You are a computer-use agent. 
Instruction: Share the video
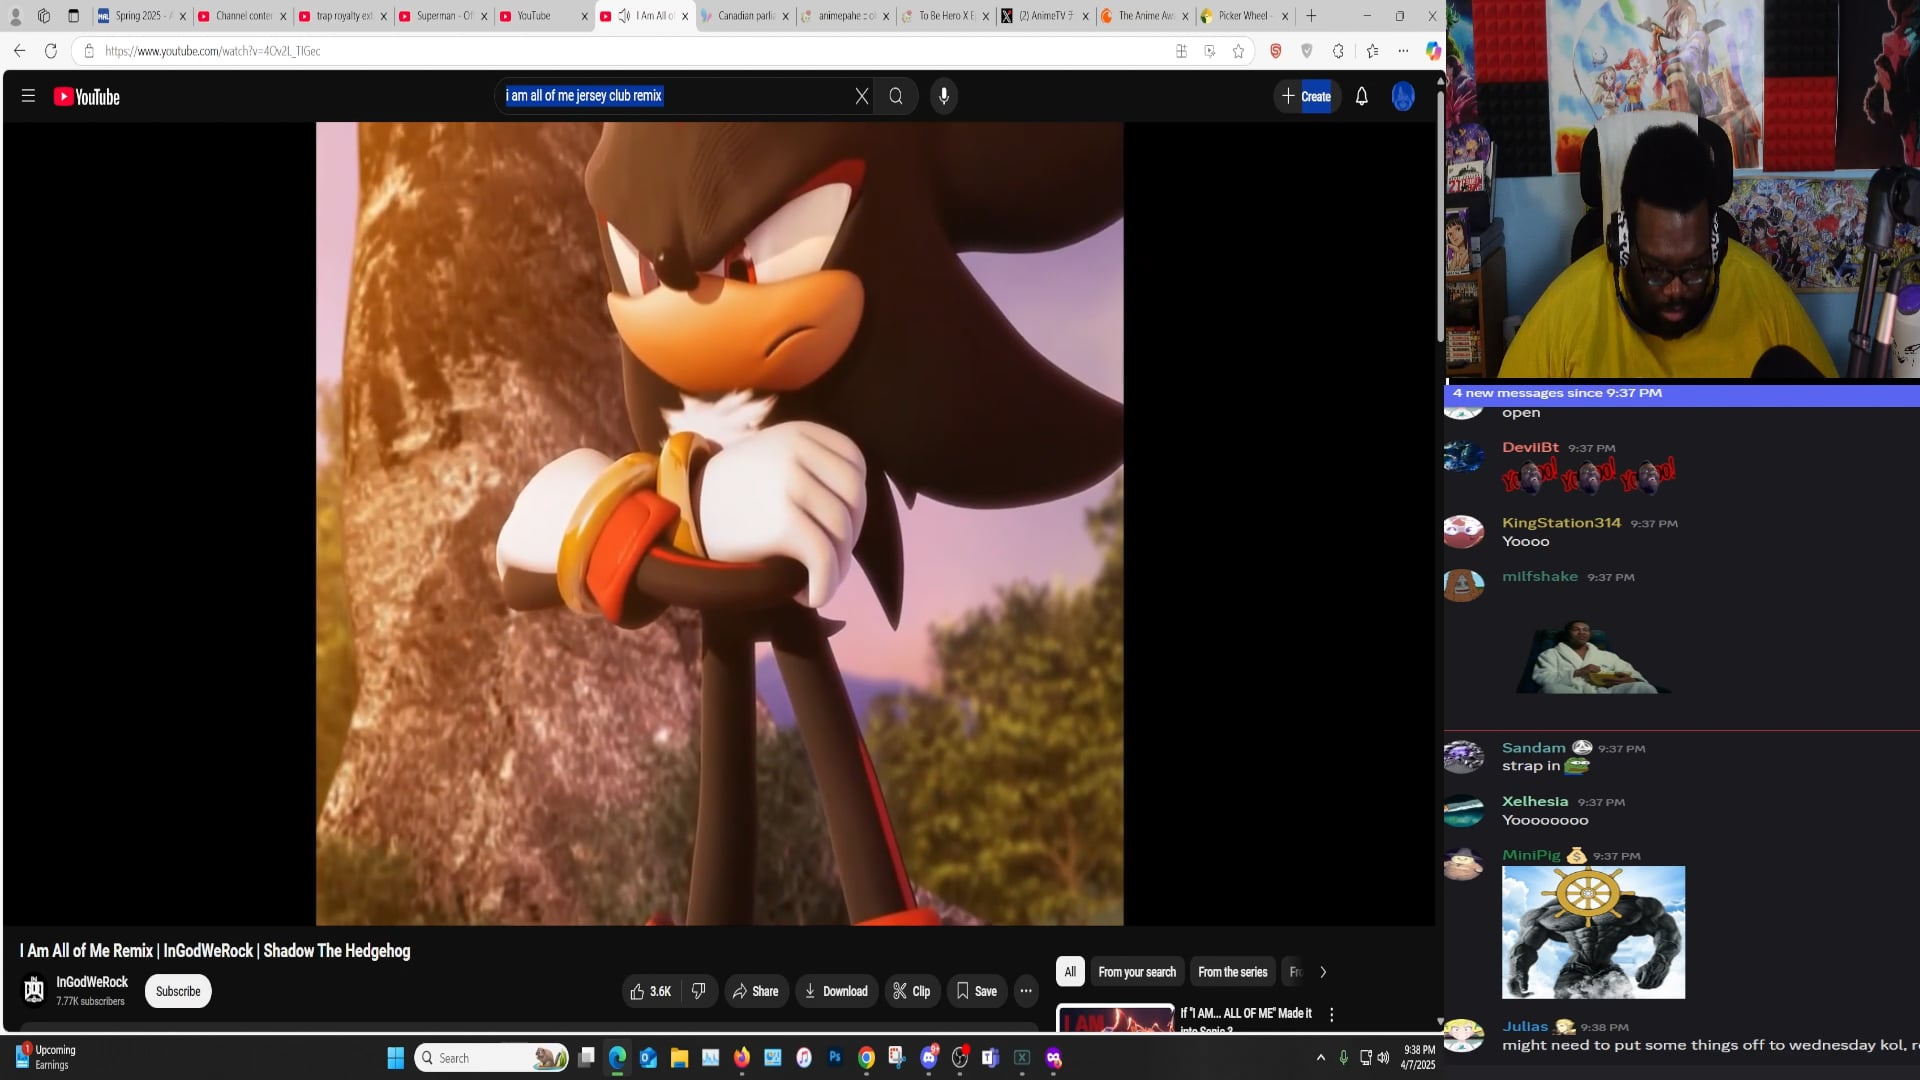(x=756, y=991)
